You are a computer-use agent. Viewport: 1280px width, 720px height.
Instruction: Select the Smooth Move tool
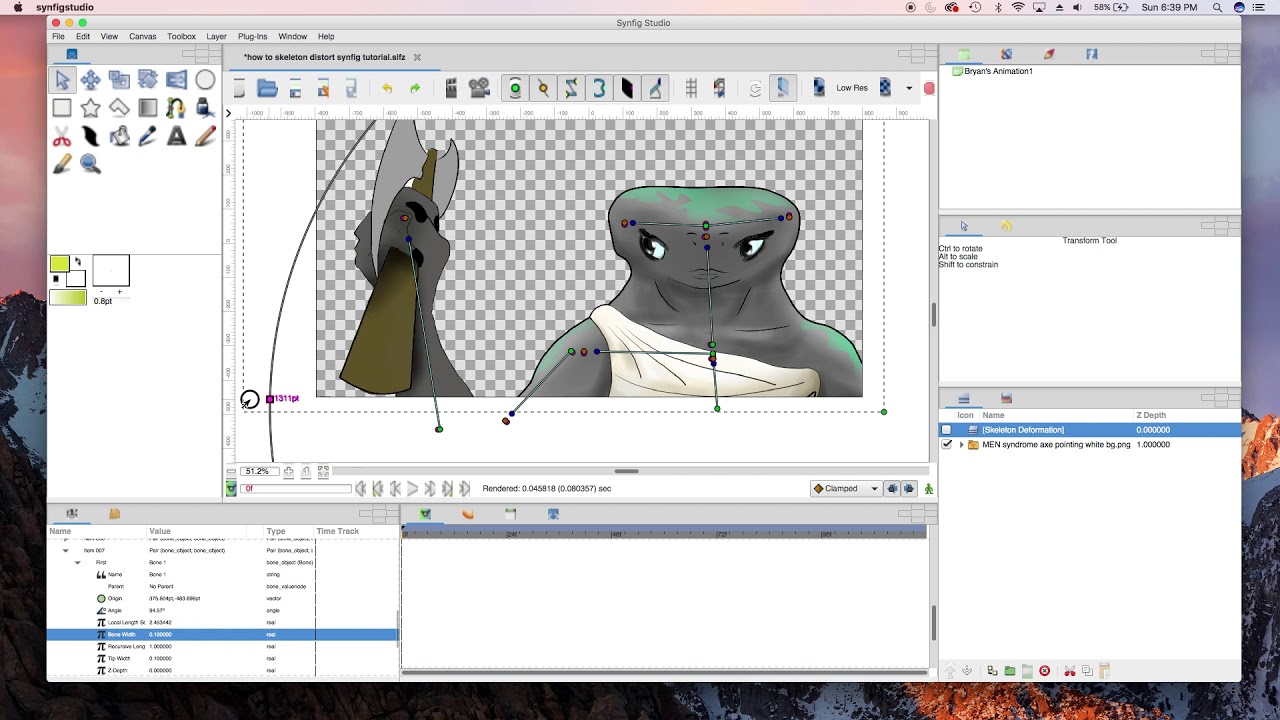tap(91, 80)
